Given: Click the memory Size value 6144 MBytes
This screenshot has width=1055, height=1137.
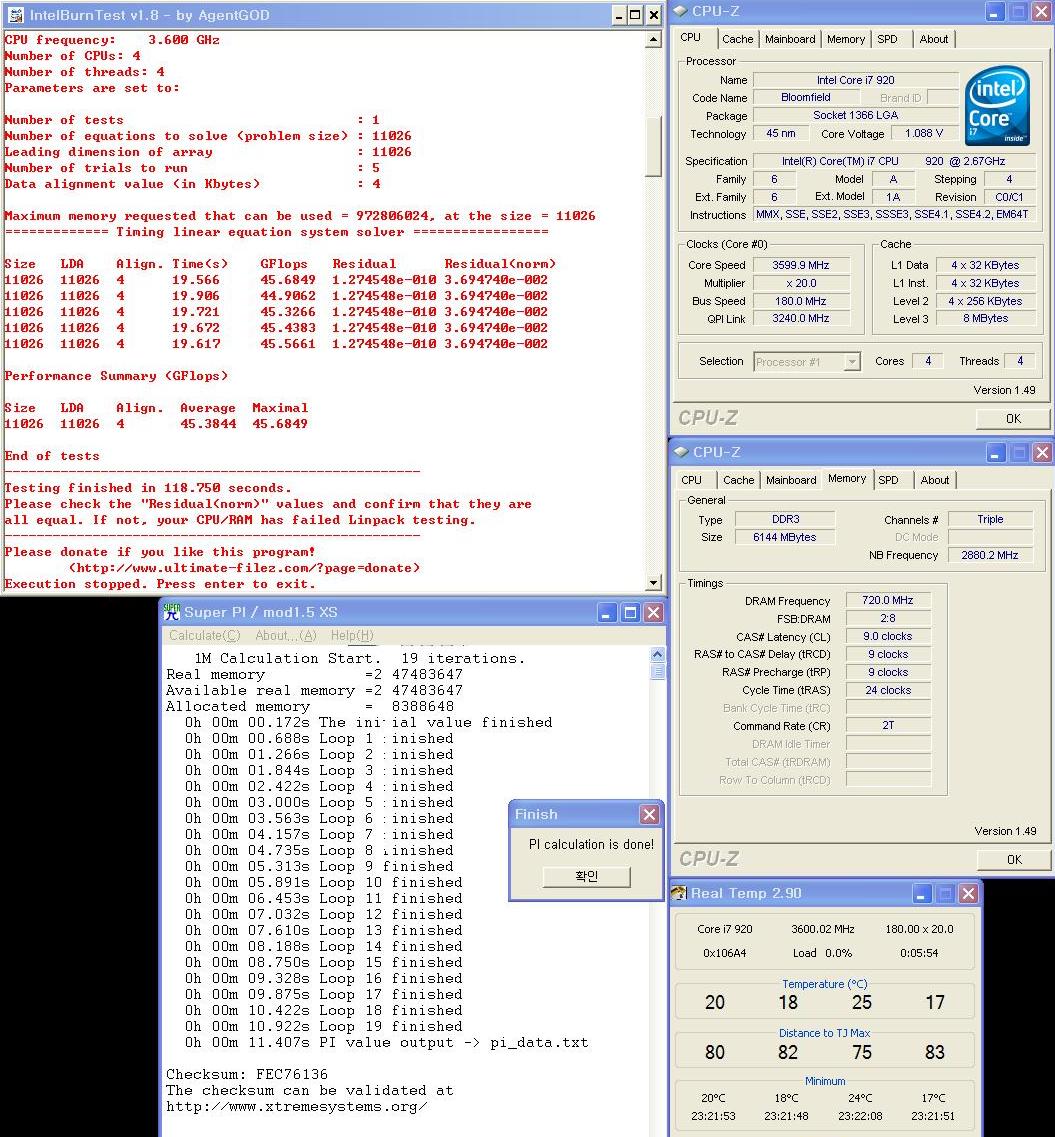Looking at the screenshot, I should [x=785, y=537].
